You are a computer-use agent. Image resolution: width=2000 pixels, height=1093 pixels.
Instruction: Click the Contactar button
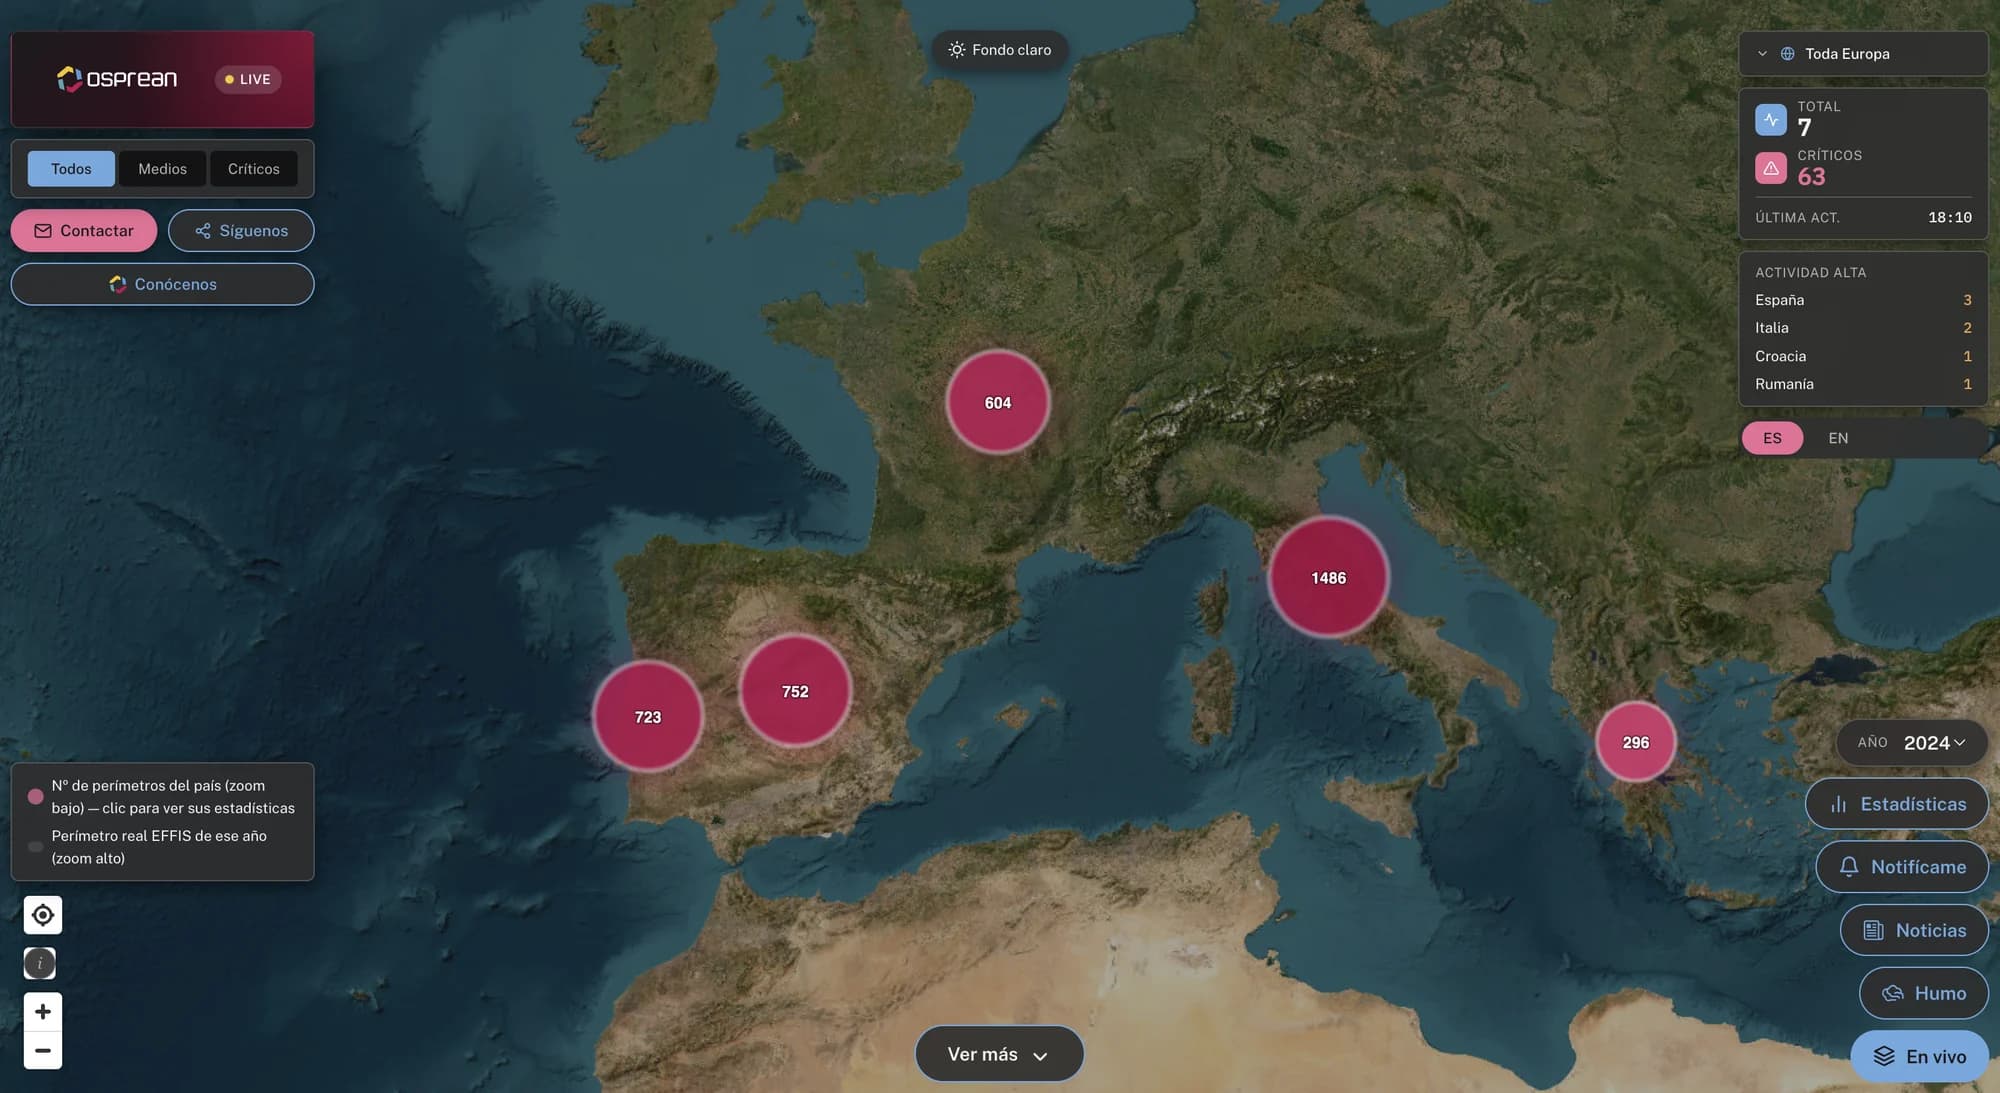click(84, 231)
